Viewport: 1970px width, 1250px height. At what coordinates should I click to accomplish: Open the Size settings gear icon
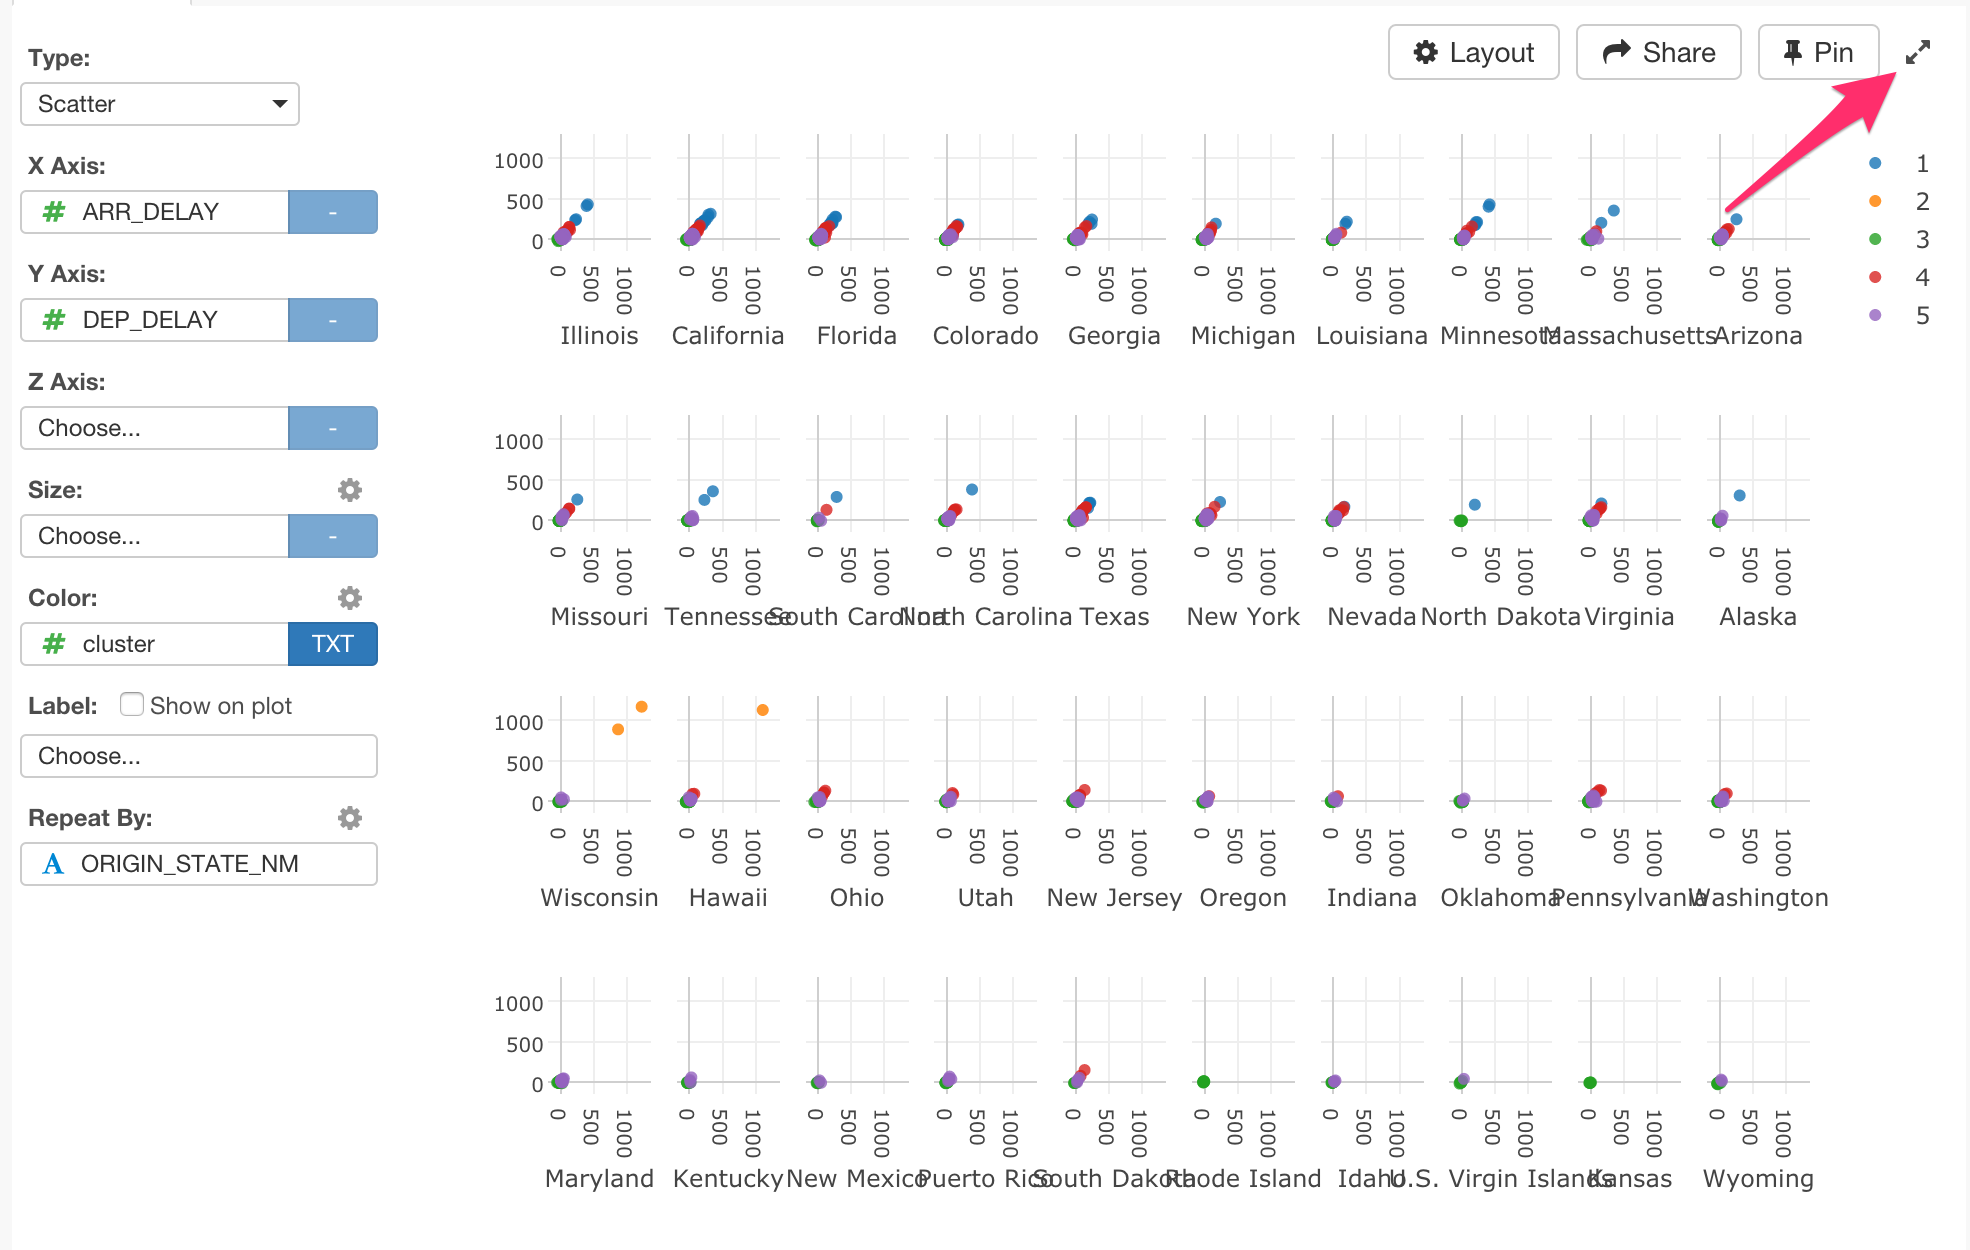coord(349,489)
